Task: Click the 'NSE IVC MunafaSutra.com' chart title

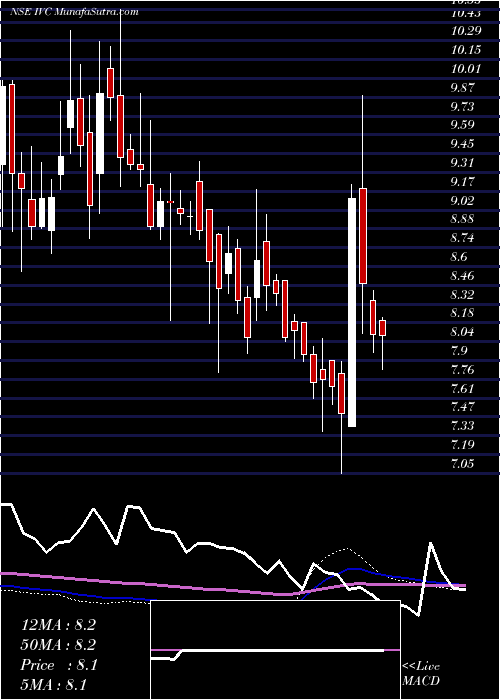Action: coord(74,12)
